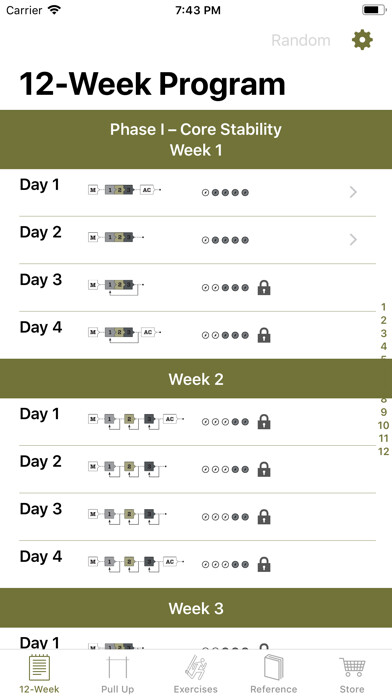Open Week 1 Day 2 chevron arrow
Screen dimensions: 392x696
[353, 240]
